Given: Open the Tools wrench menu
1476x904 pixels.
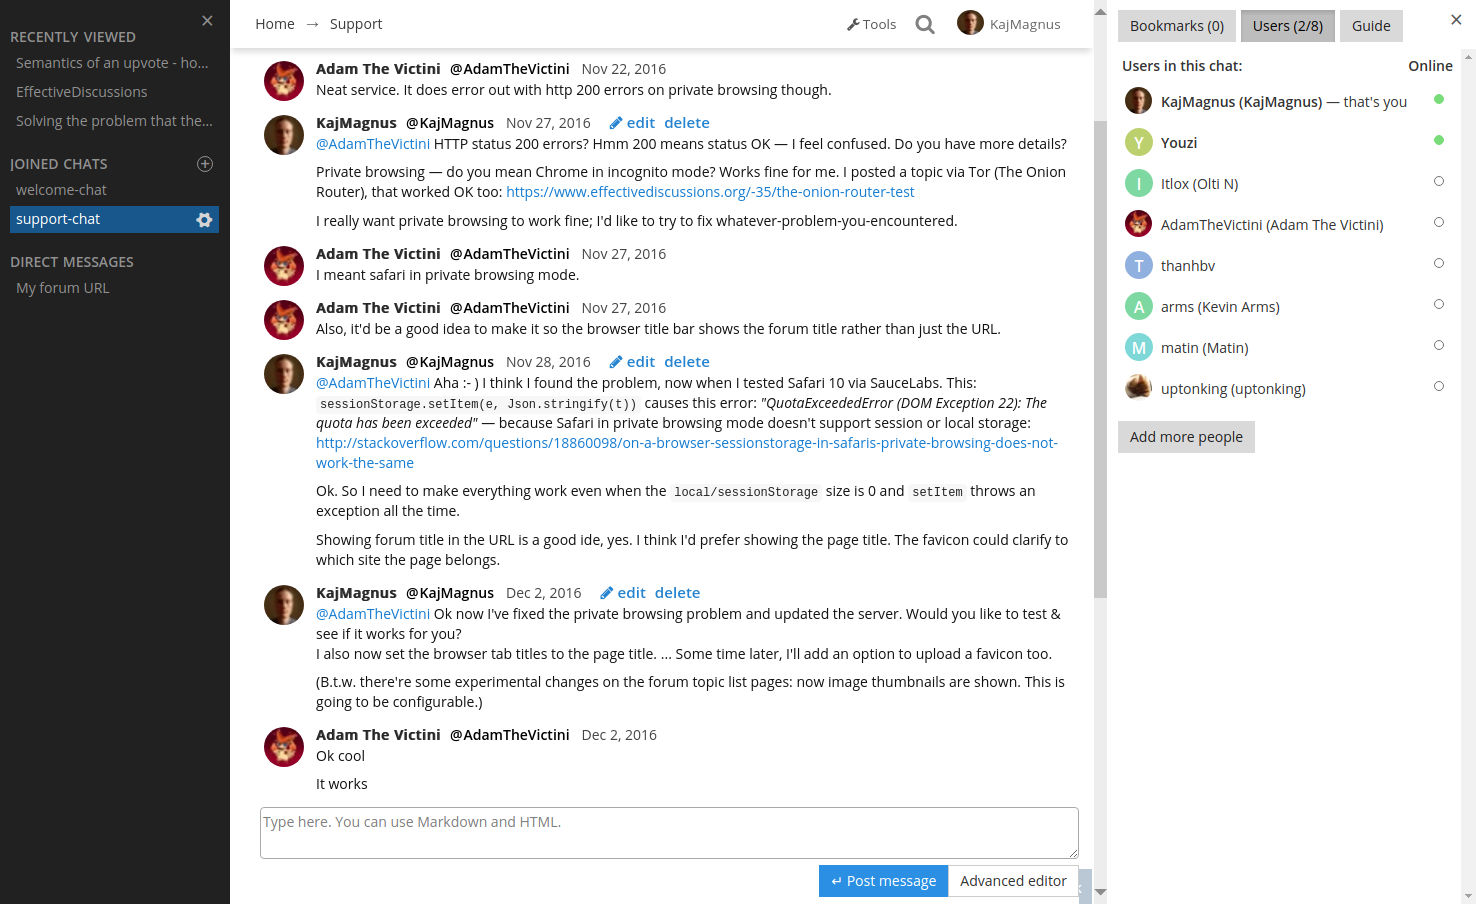Looking at the screenshot, I should click(871, 24).
